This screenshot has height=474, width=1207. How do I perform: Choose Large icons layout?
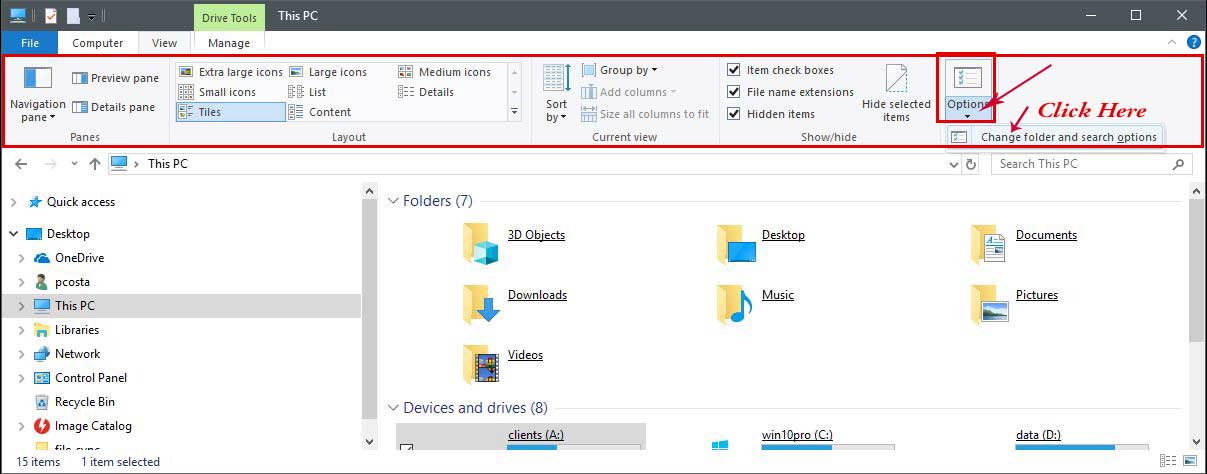click(x=328, y=72)
